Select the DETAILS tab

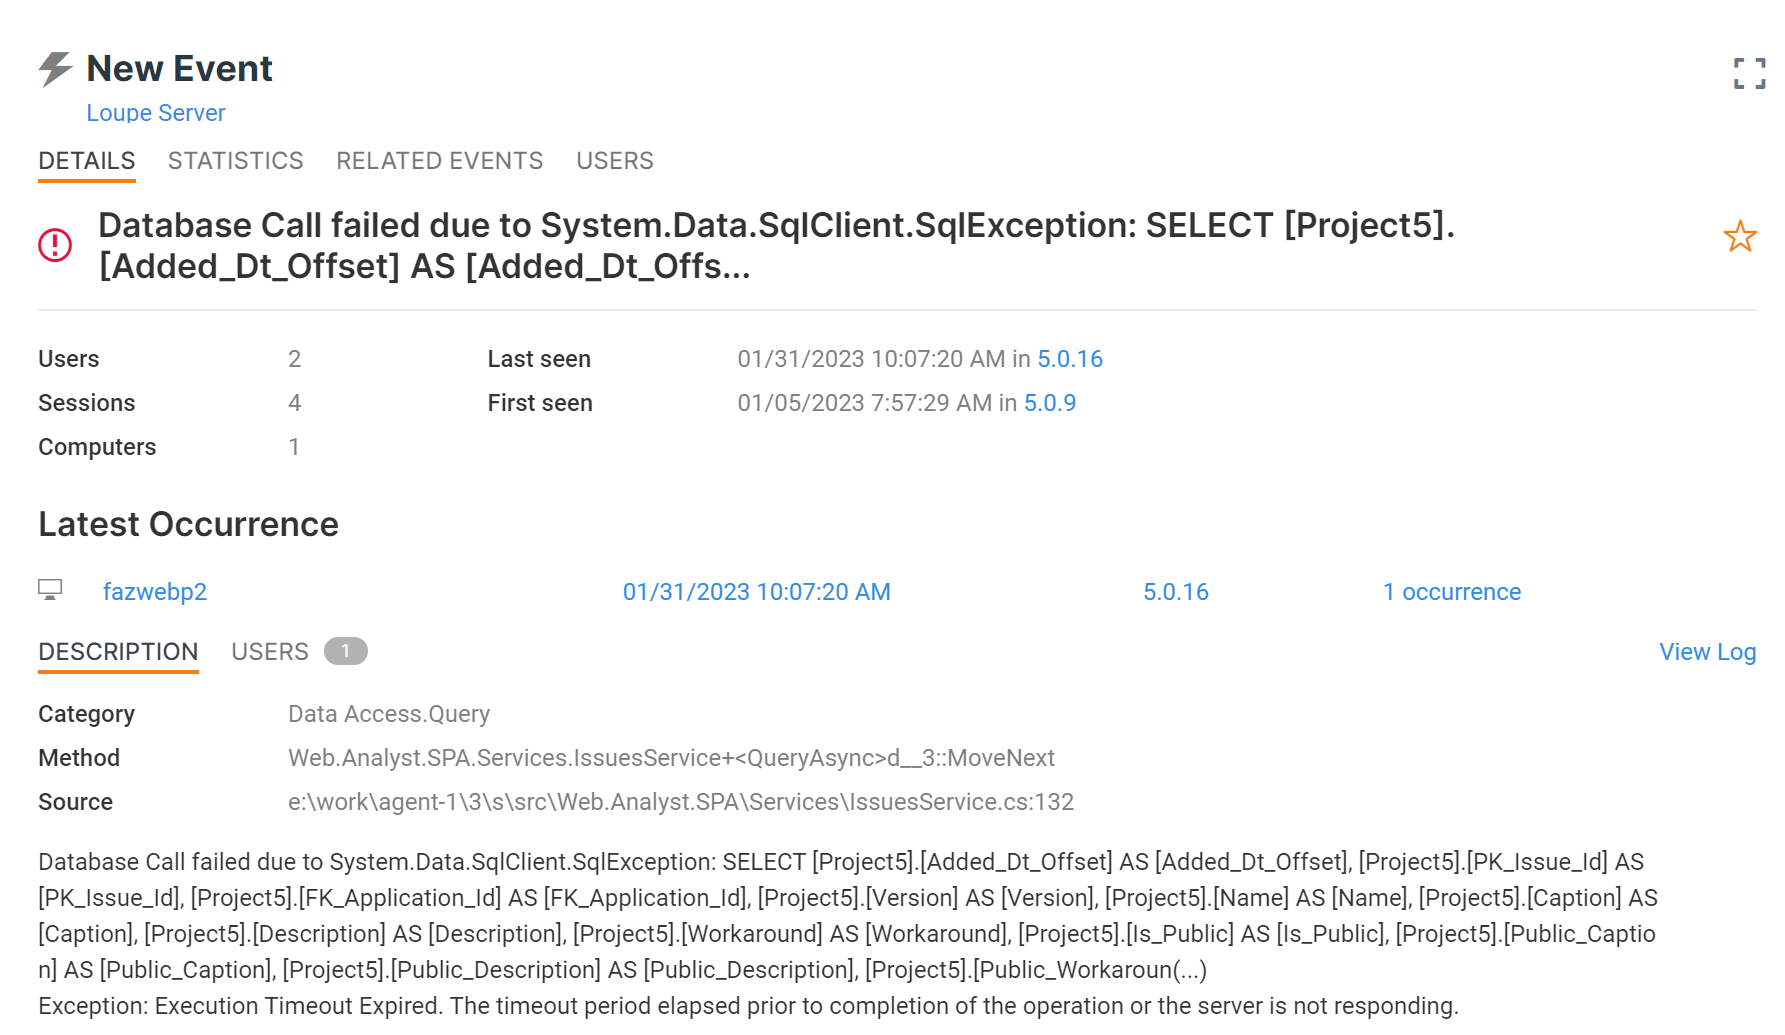pos(87,161)
